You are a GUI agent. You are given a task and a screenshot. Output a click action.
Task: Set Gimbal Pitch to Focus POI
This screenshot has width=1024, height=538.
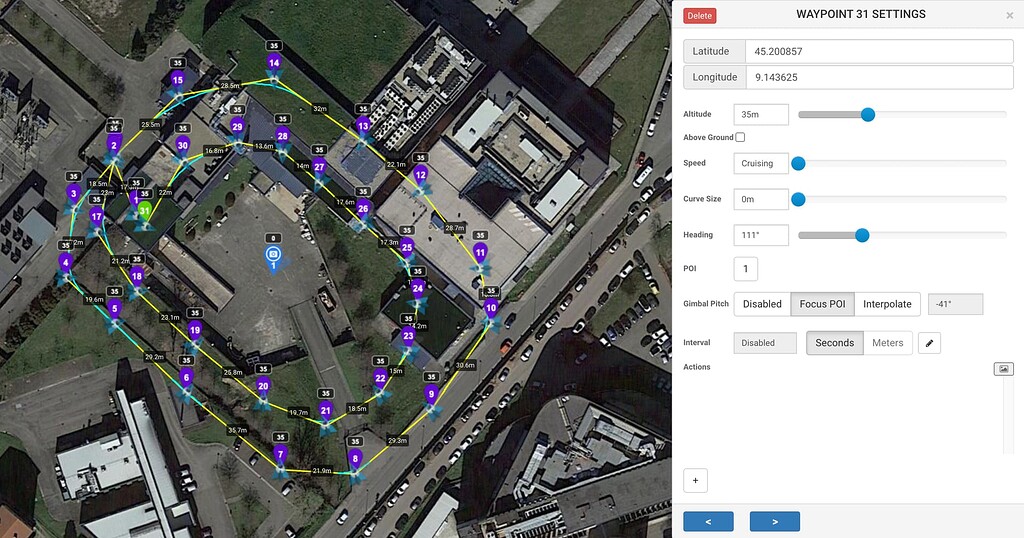coord(822,304)
